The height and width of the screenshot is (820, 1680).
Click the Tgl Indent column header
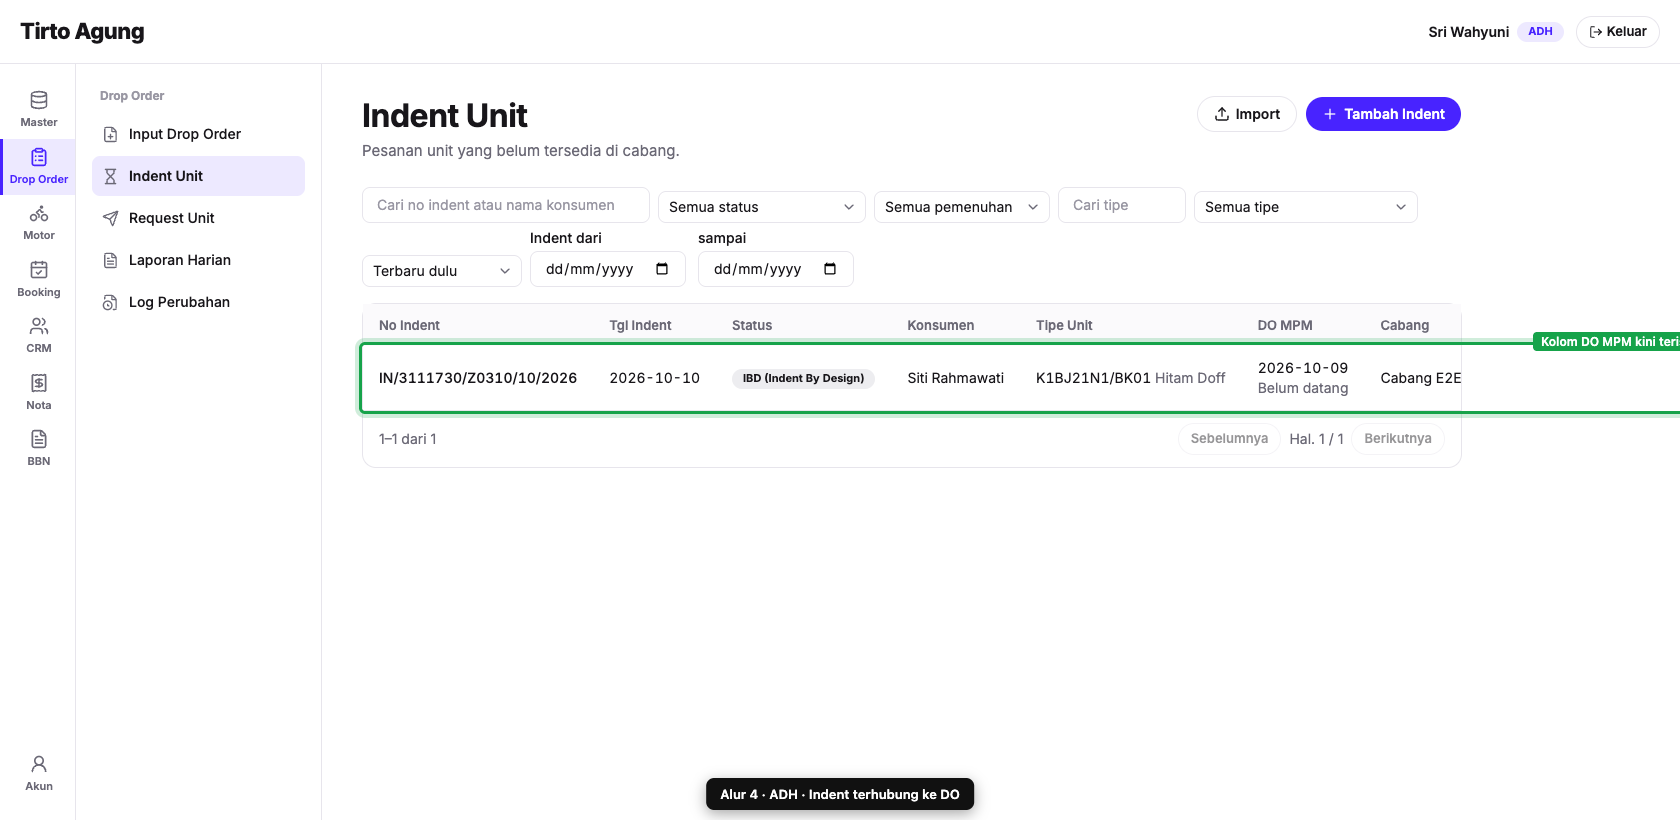point(640,325)
